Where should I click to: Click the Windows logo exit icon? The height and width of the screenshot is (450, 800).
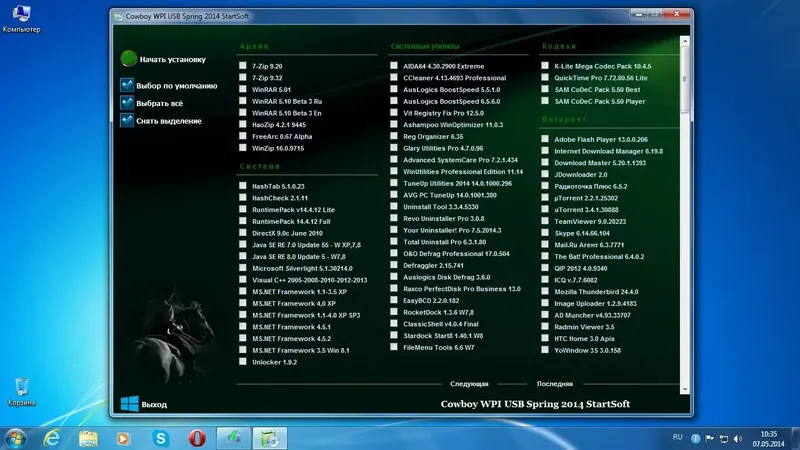(130, 404)
